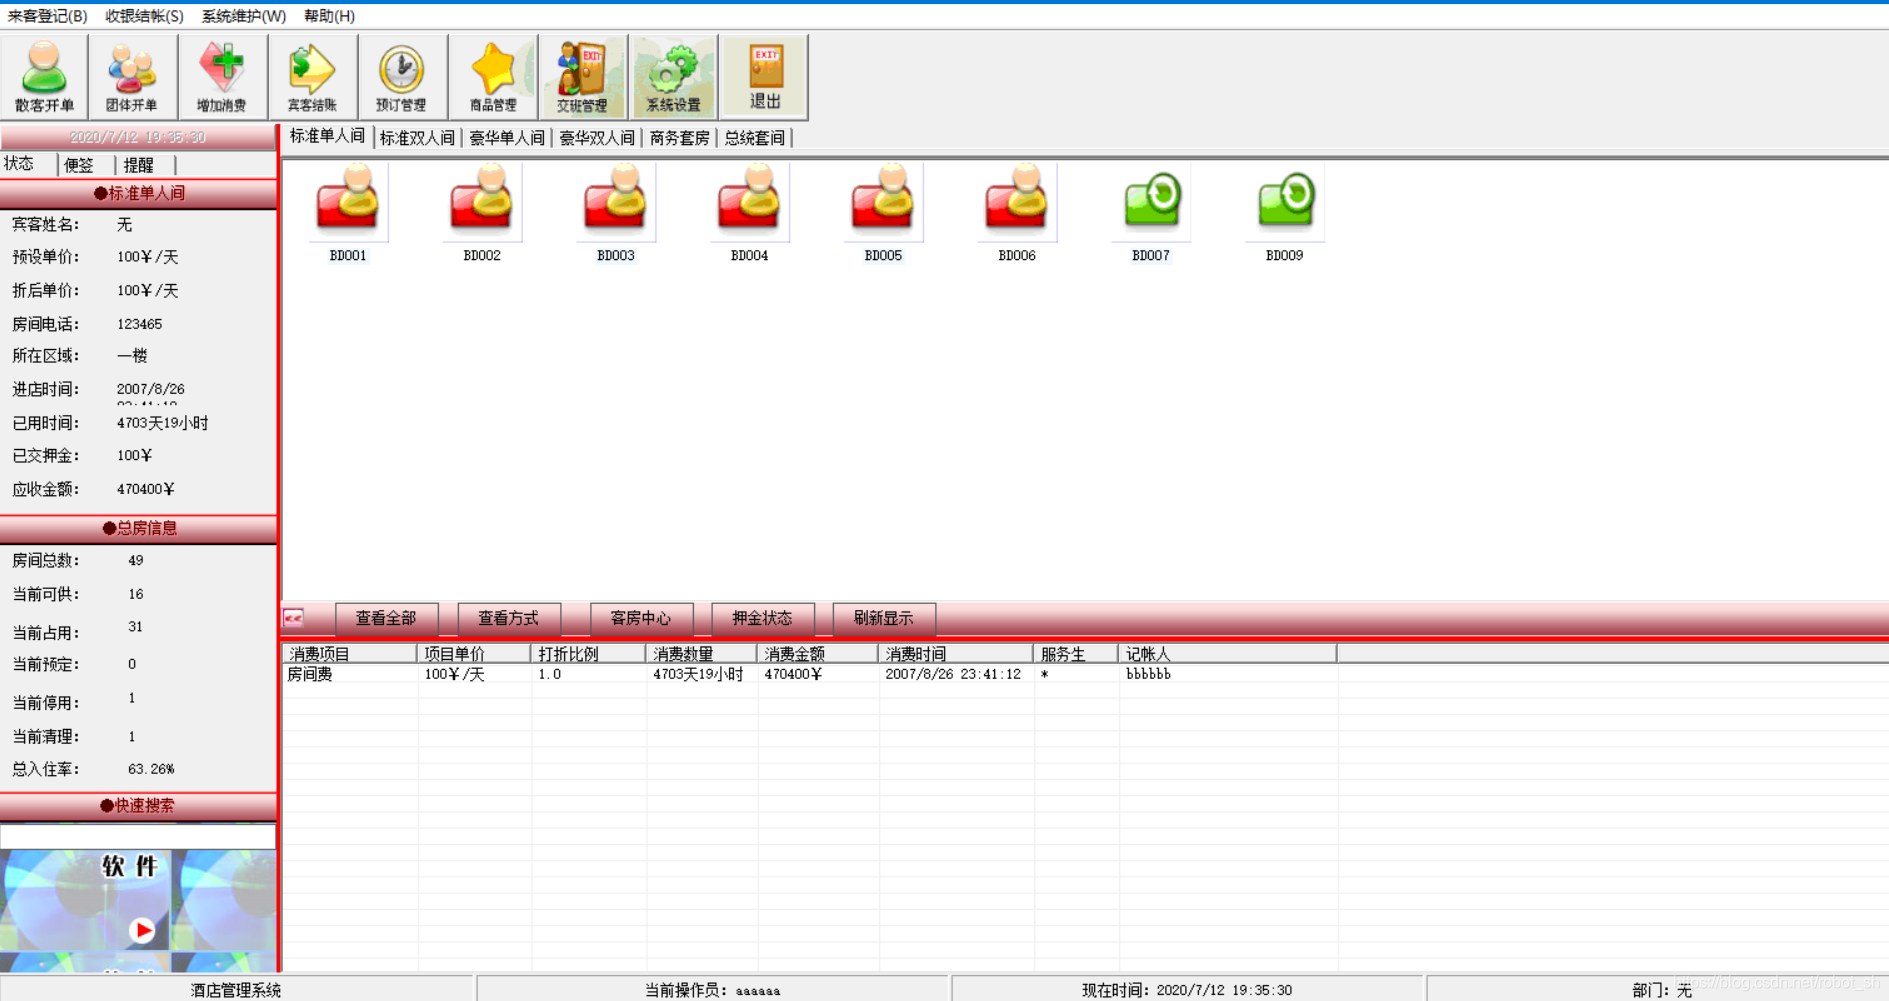The image size is (1889, 1001).
Task: Open 交班管理 shift handover
Action: point(583,77)
